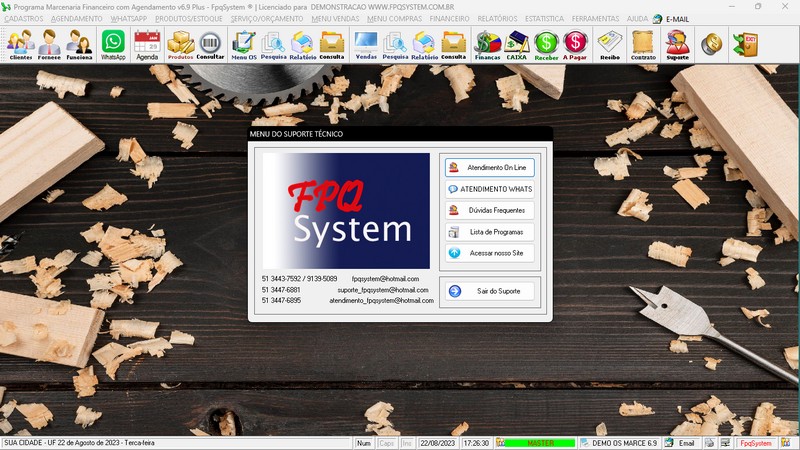Open the PRODUTOS/ESTOQUE menu
The width and height of the screenshot is (800, 450).
point(189,19)
